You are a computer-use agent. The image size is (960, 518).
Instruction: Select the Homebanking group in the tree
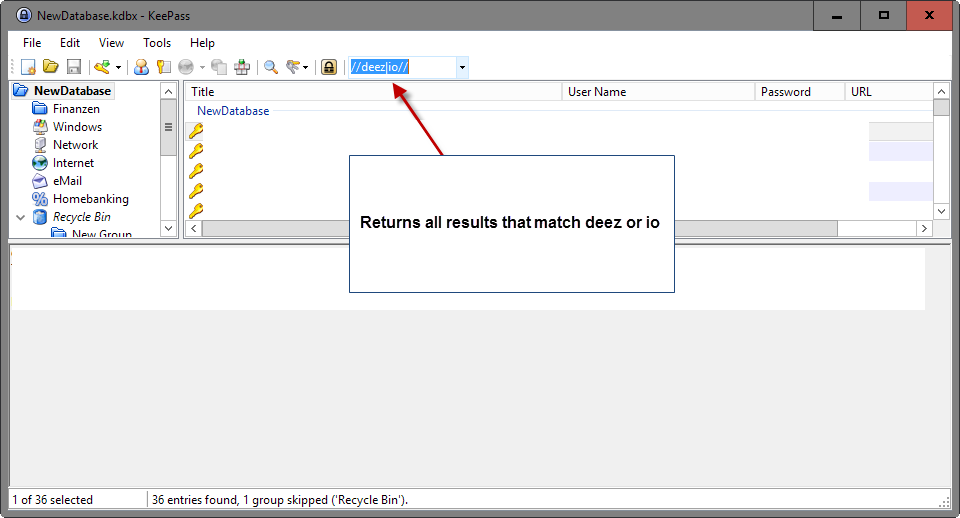[x=90, y=199]
